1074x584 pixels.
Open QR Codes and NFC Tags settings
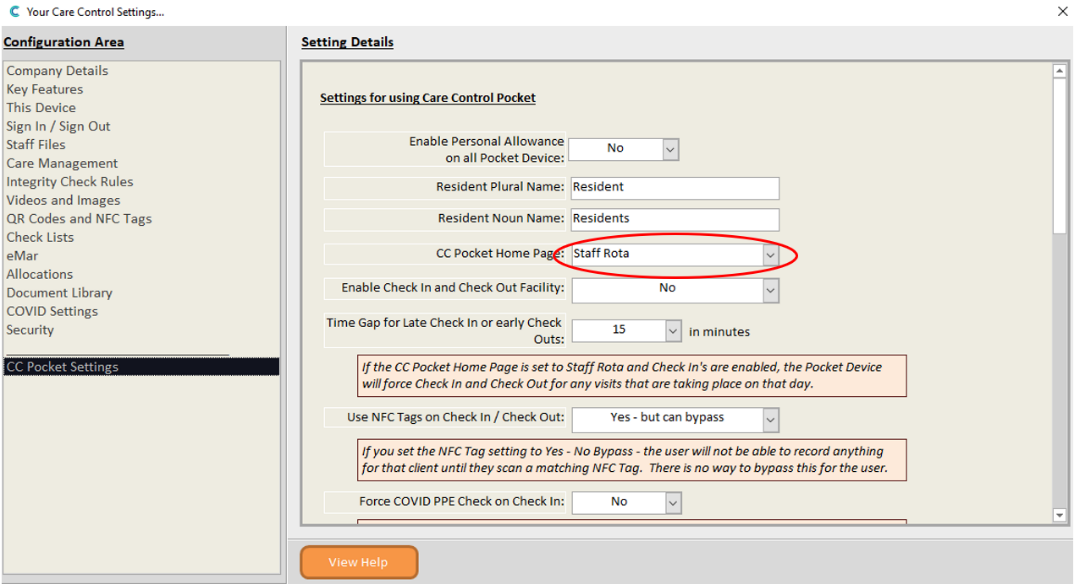point(79,219)
